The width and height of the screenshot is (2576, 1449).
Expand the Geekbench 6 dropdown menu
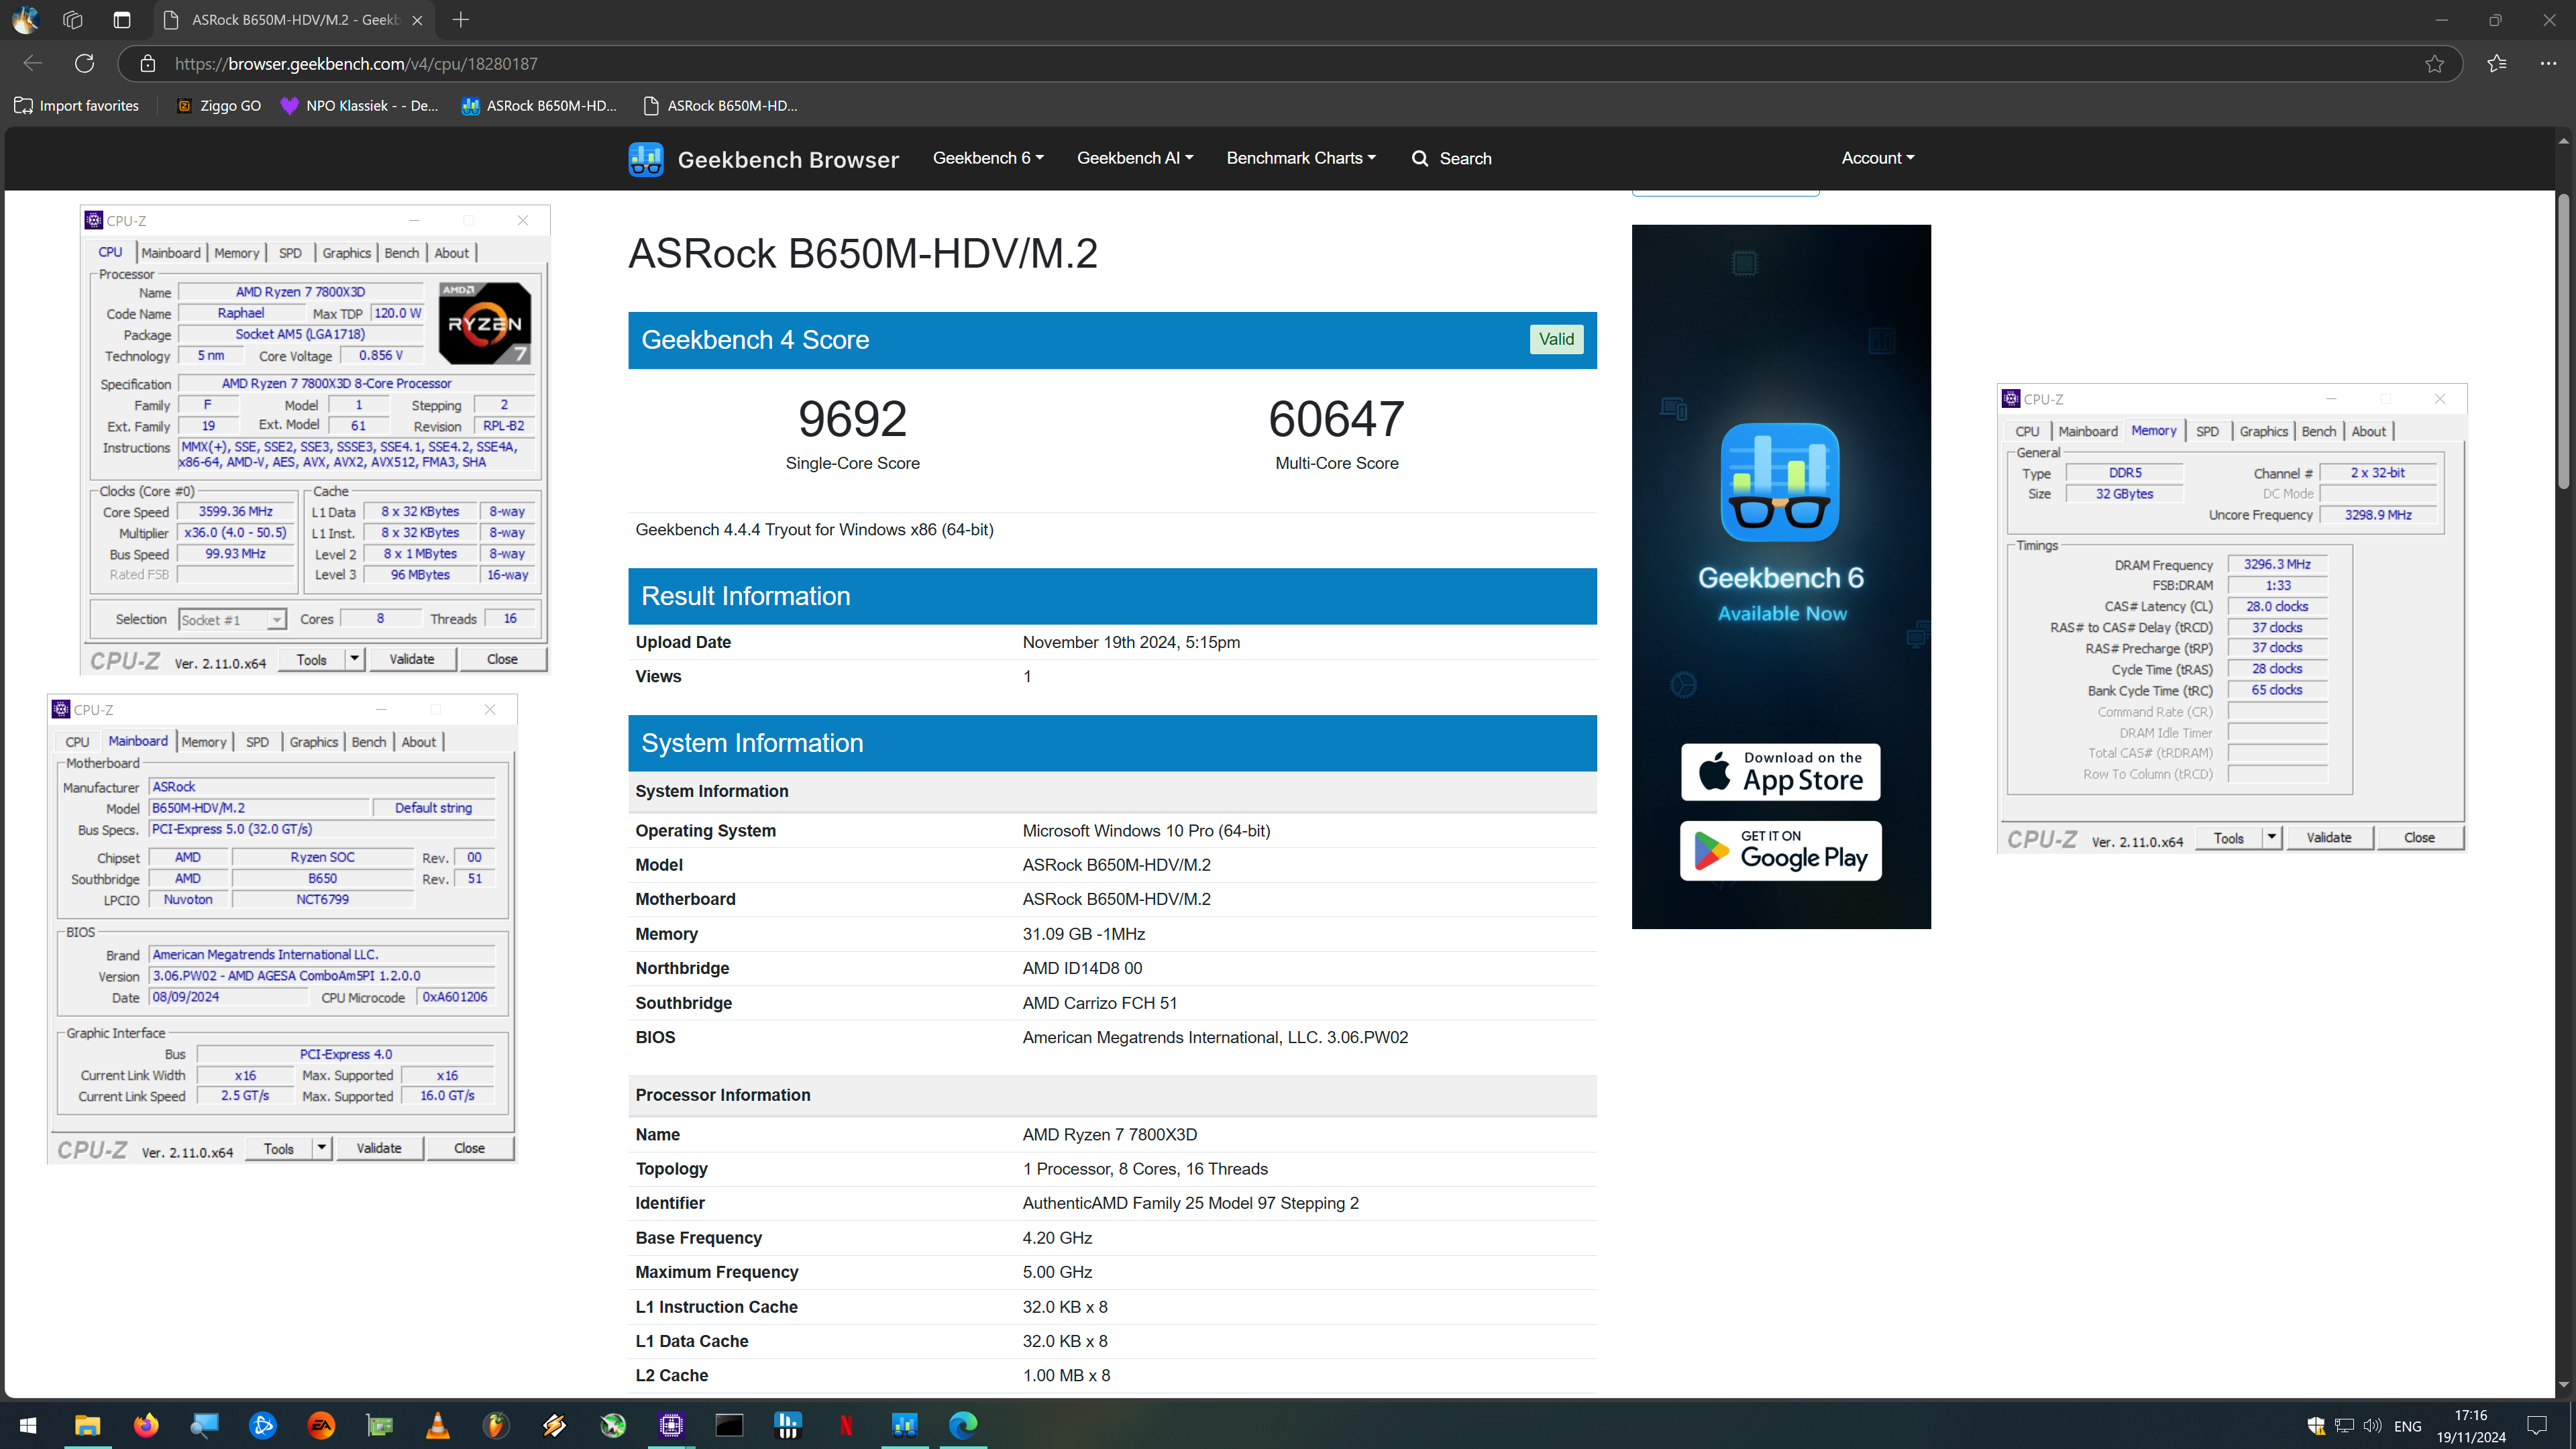[988, 158]
